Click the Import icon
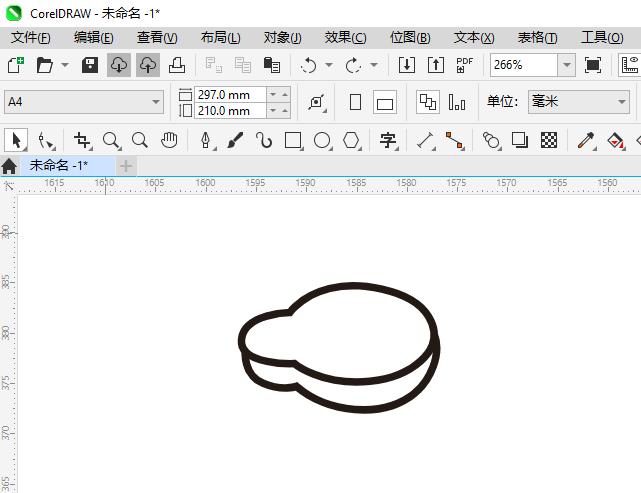 [x=407, y=65]
